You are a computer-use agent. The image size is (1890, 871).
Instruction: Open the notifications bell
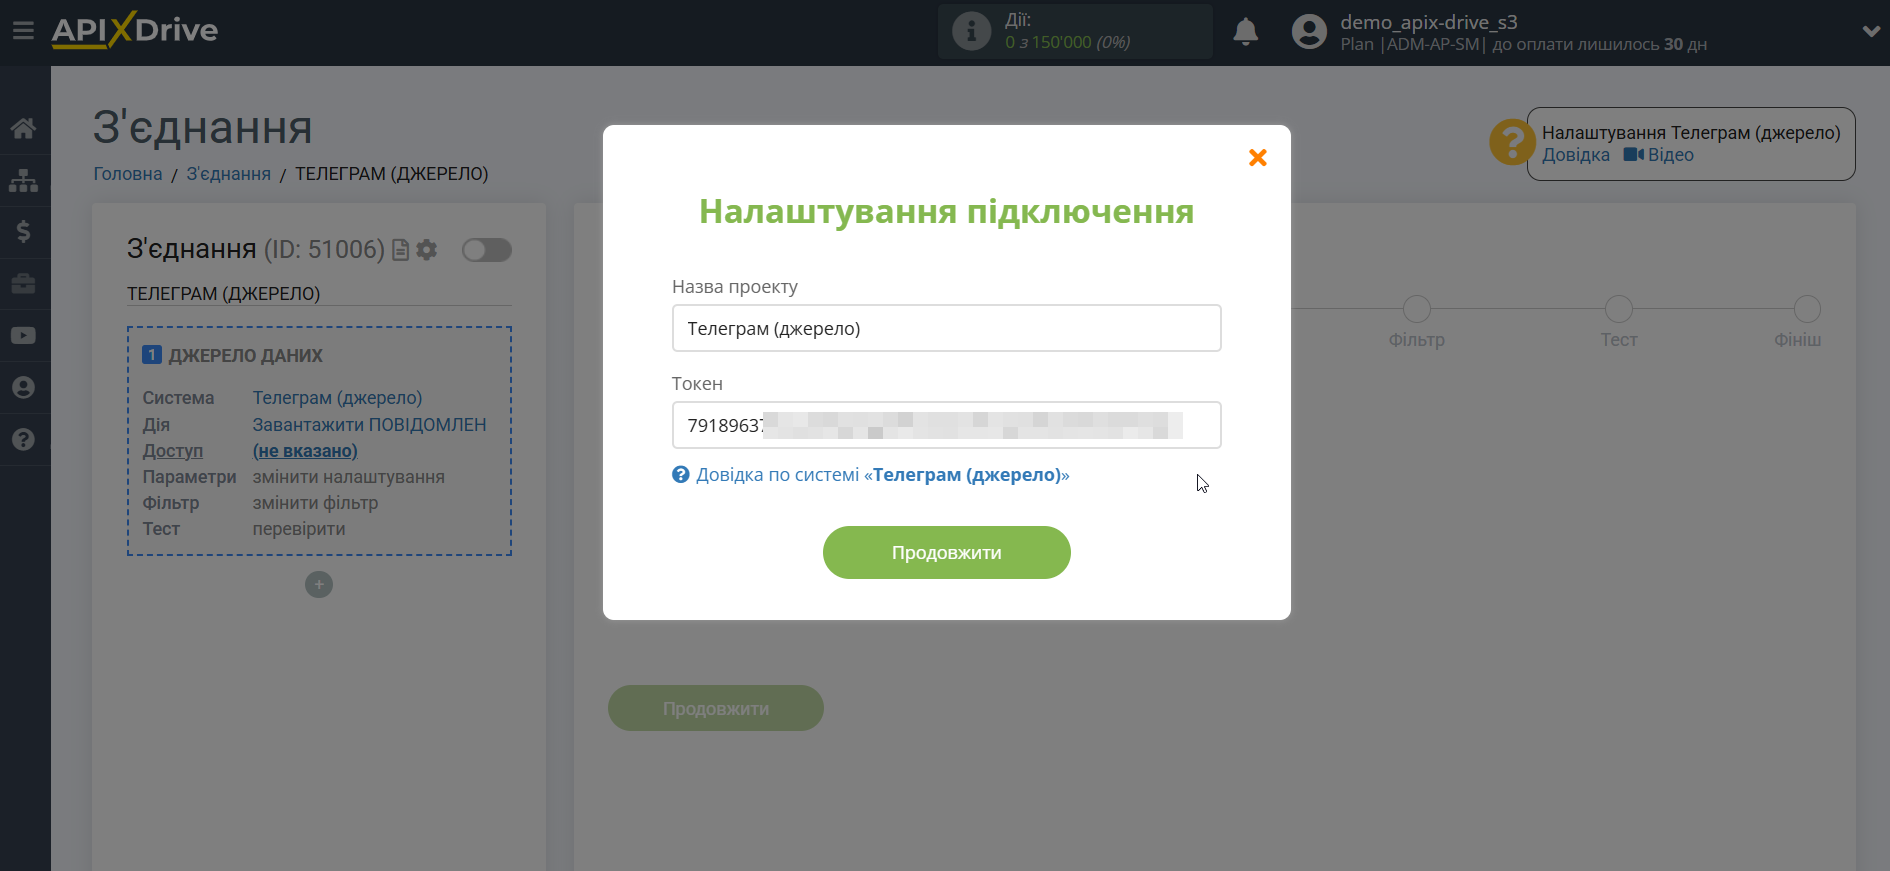point(1245,32)
